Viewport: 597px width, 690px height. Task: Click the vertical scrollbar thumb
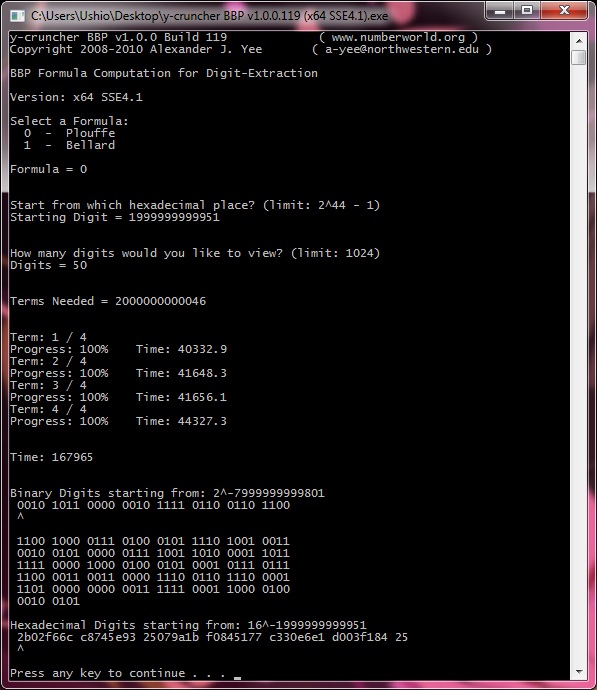pos(579,57)
